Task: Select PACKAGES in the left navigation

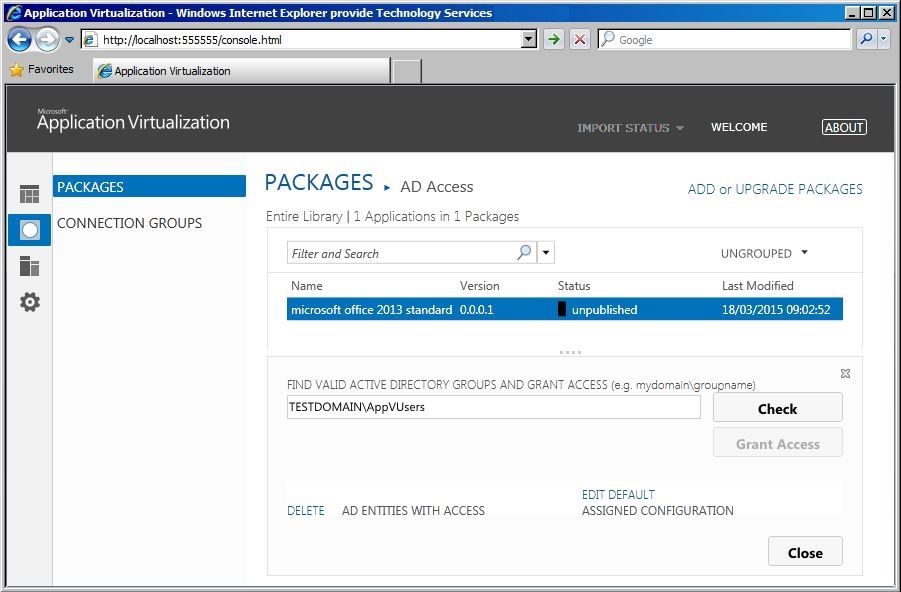Action: 149,186
